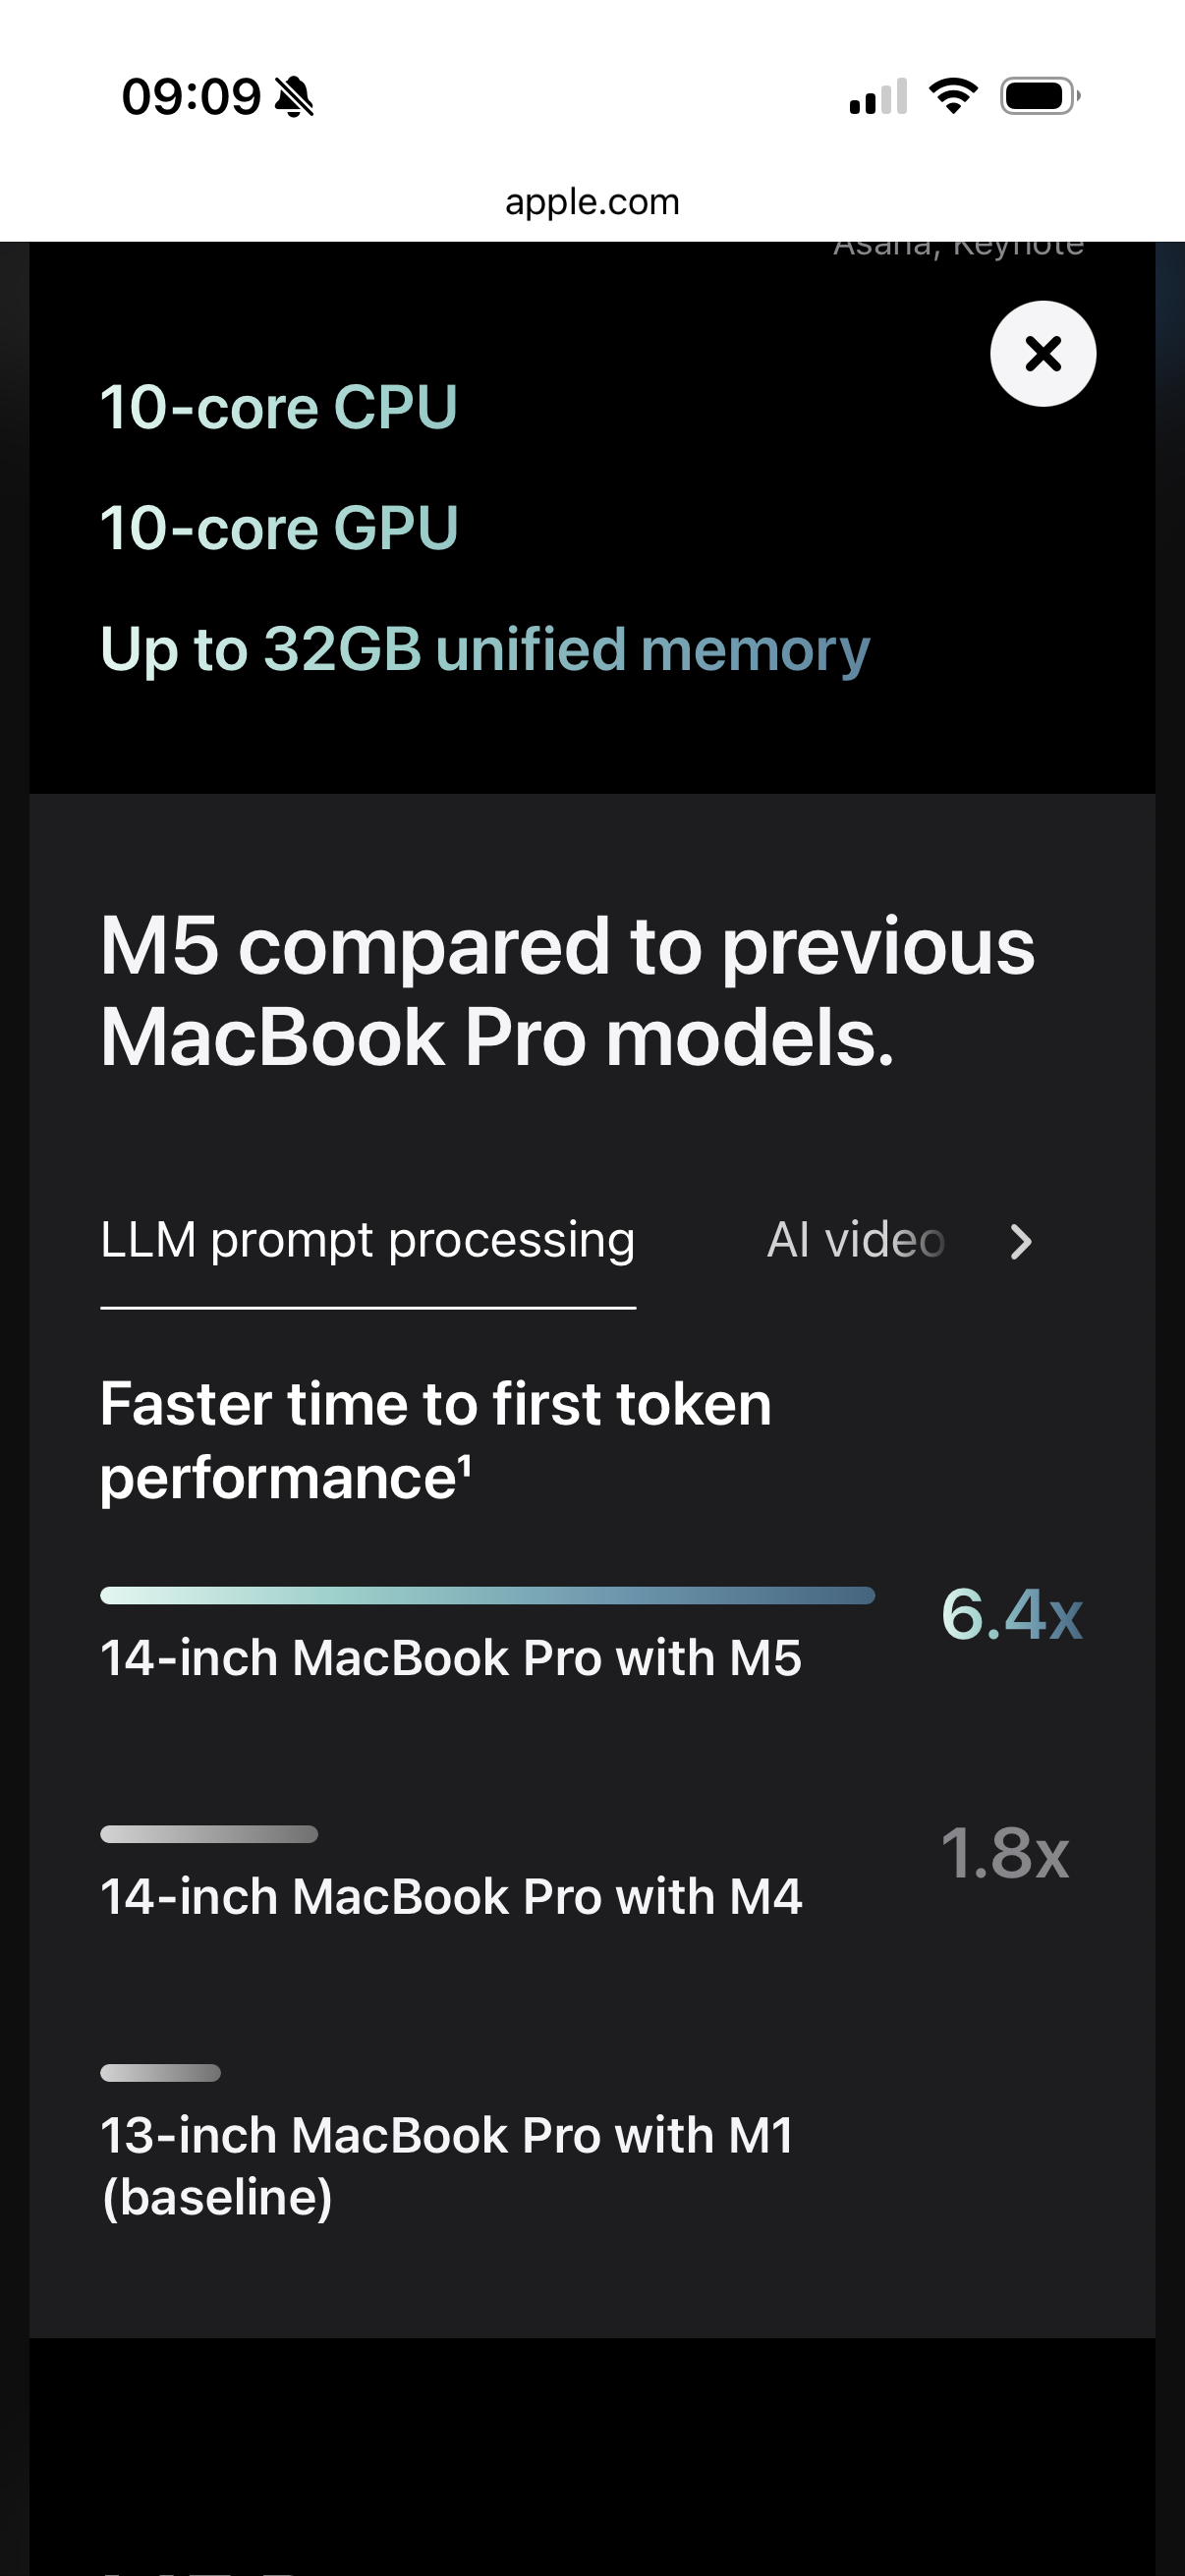This screenshot has width=1185, height=2576.
Task: Tap the 1.8x performance figure
Action: tap(1004, 1853)
